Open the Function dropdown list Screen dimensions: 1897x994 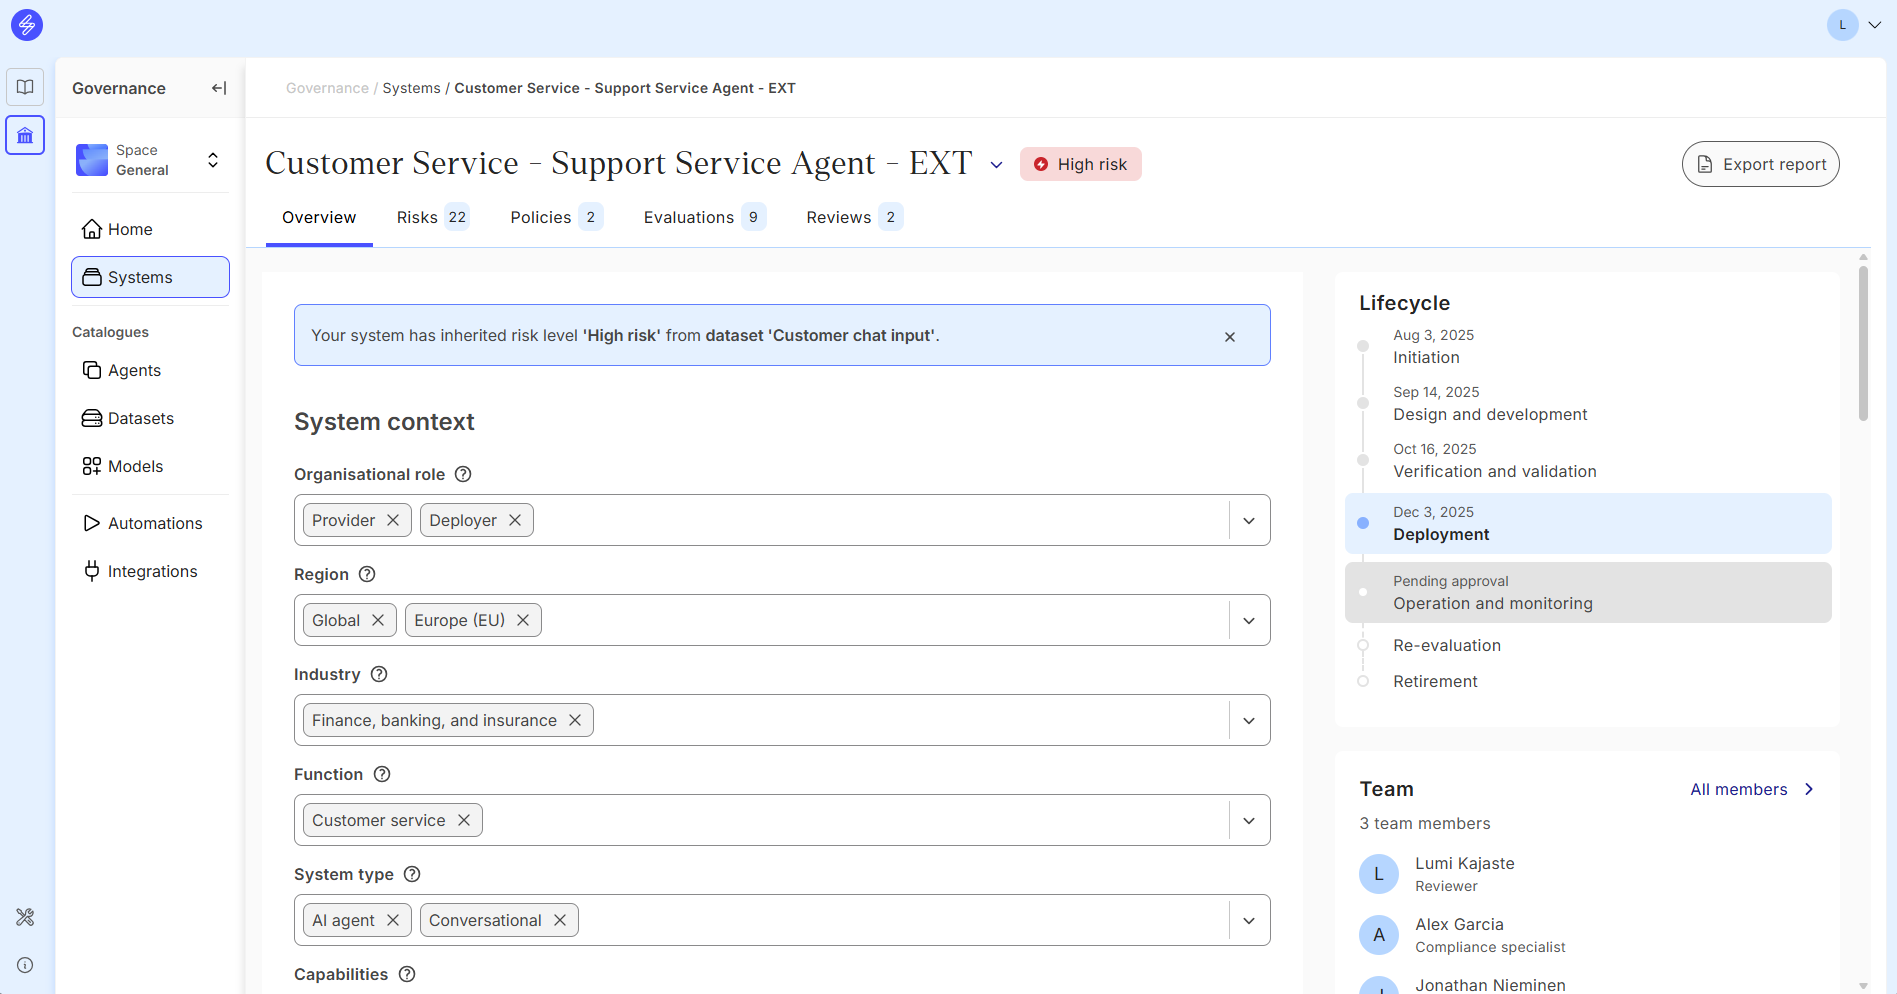1249,820
